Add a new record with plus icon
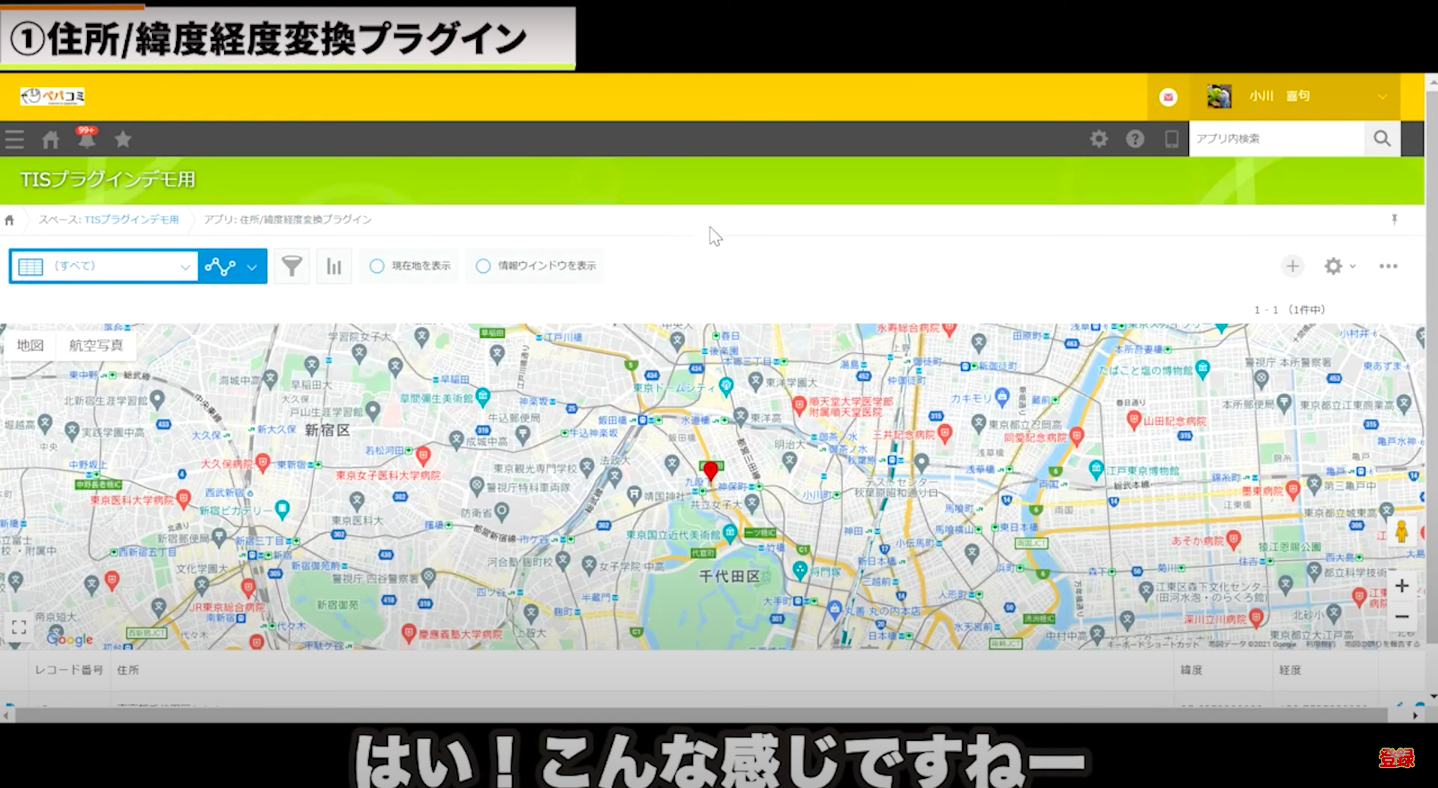1438x788 pixels. [x=1292, y=266]
